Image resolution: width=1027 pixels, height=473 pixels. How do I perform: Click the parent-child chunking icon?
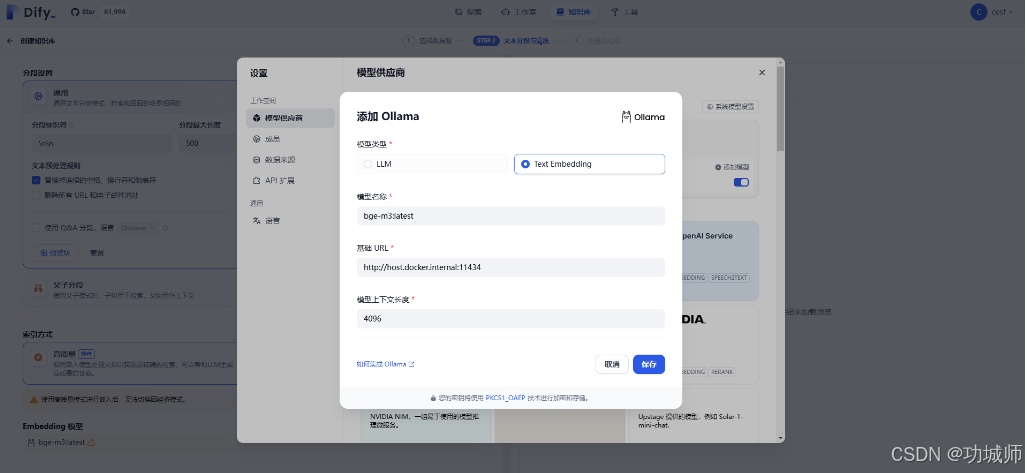[x=39, y=289]
